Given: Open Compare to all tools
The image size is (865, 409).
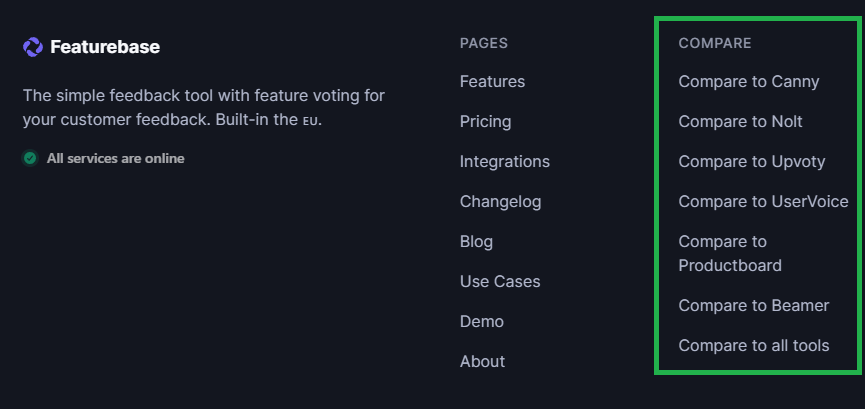Looking at the screenshot, I should click(x=753, y=345).
